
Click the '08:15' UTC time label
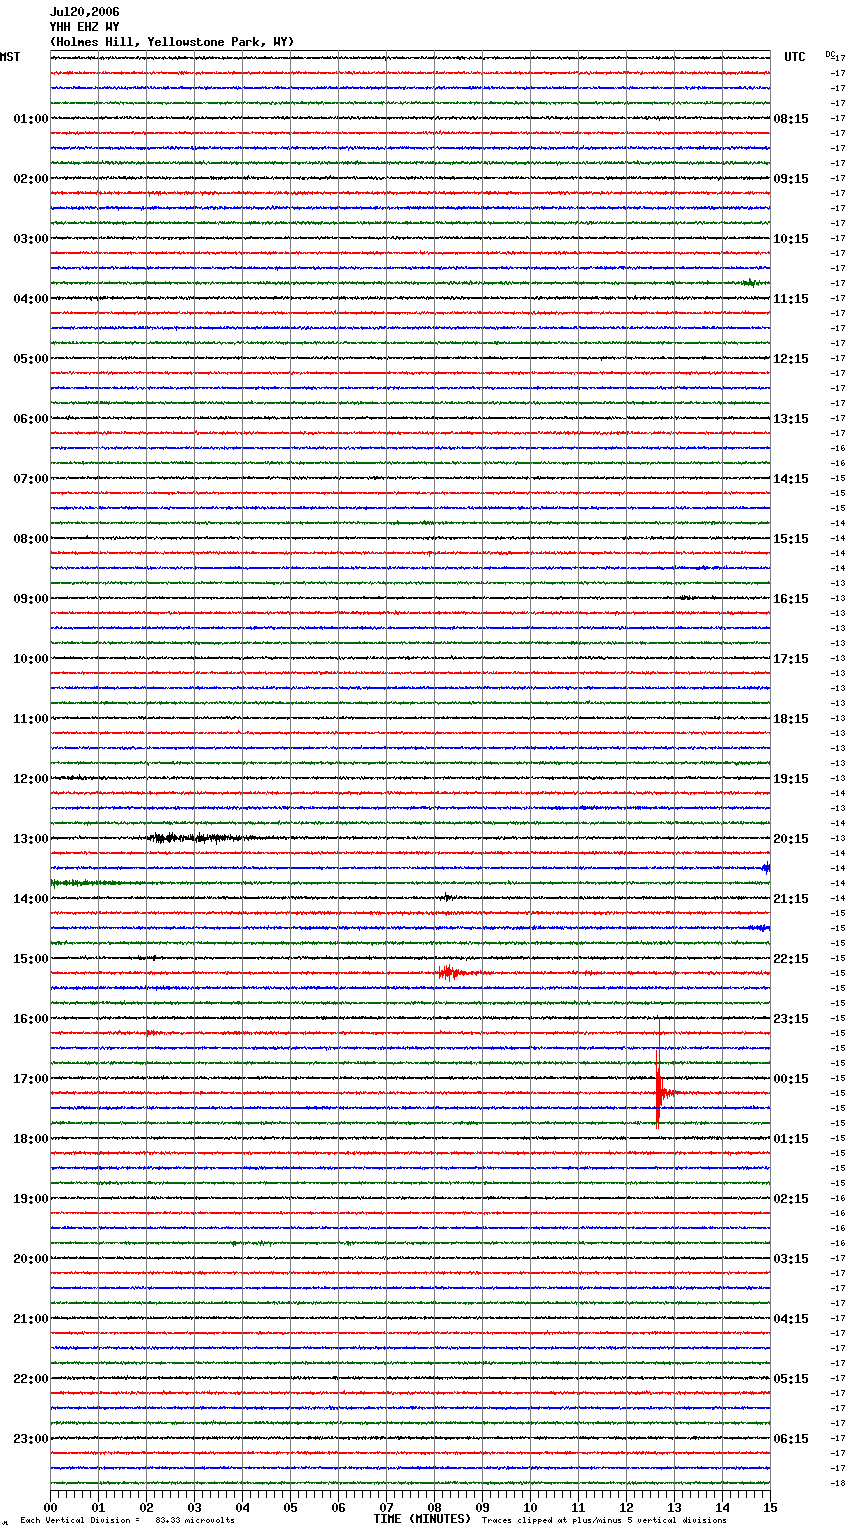[x=791, y=119]
